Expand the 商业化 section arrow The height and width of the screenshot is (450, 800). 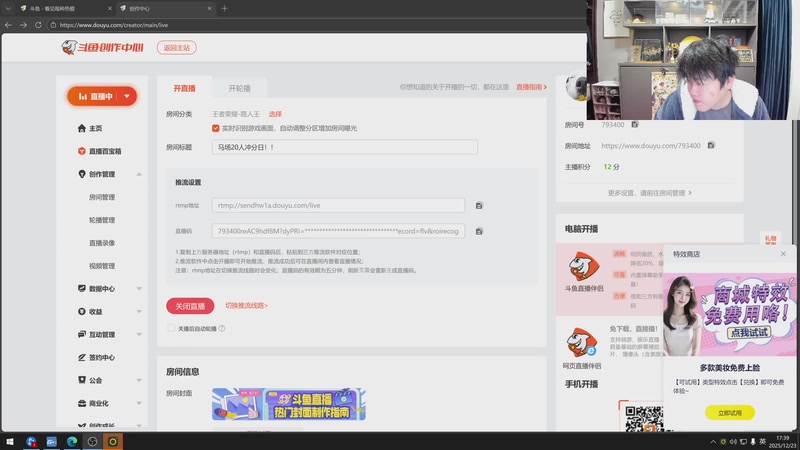[x=139, y=404]
